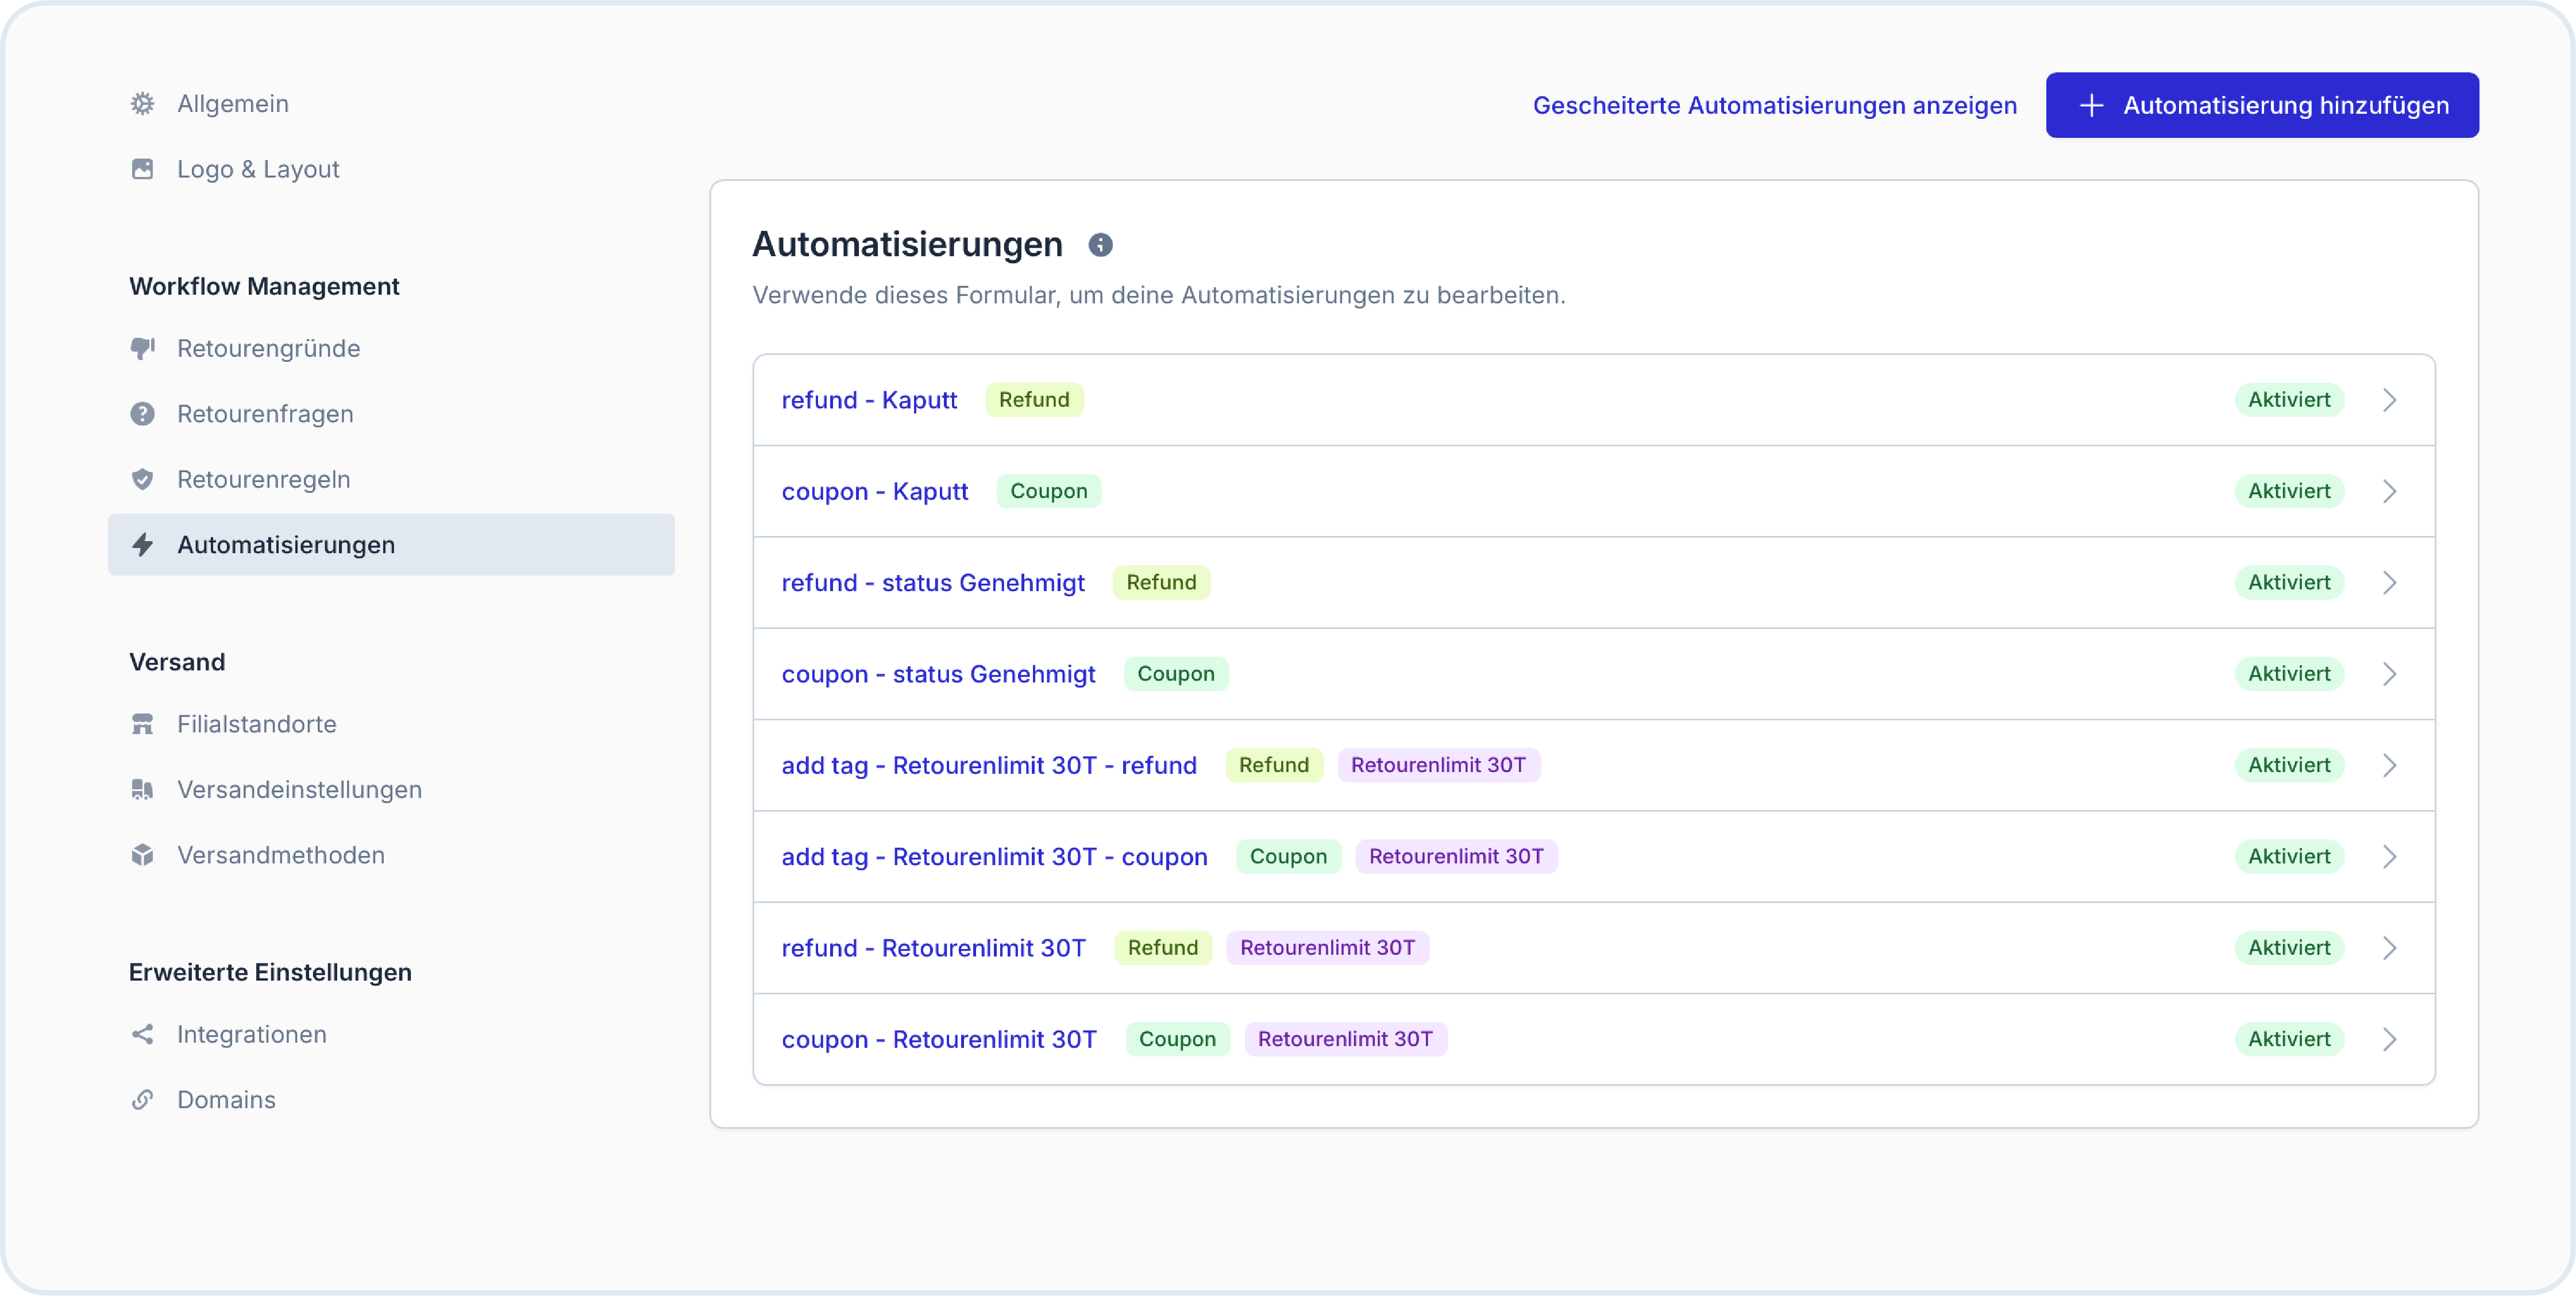Open chevron on coupon - status Genehmigt row

(2389, 674)
